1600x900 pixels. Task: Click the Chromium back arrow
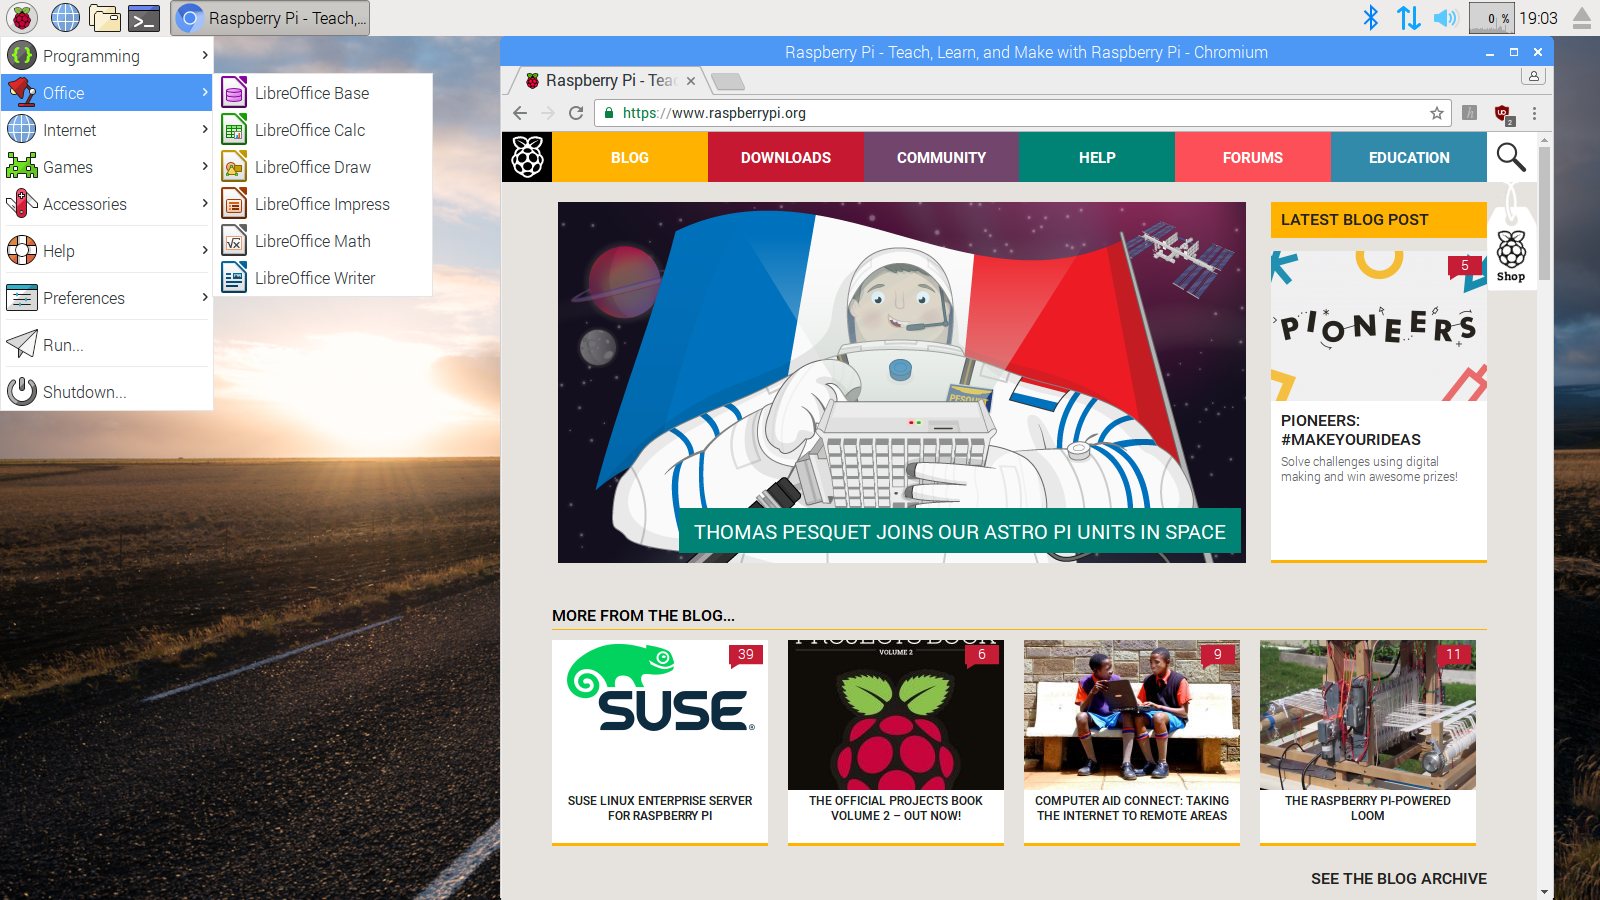(519, 113)
